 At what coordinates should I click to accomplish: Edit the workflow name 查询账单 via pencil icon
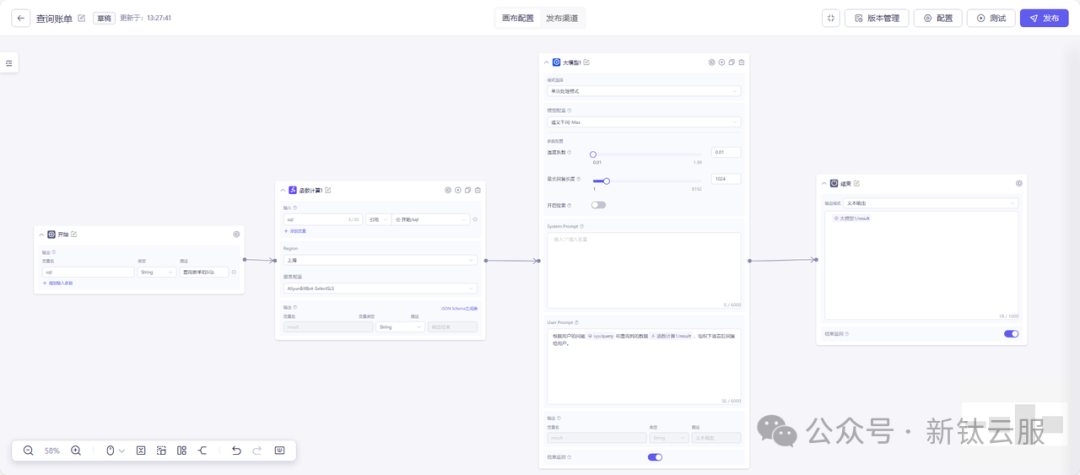coord(82,18)
